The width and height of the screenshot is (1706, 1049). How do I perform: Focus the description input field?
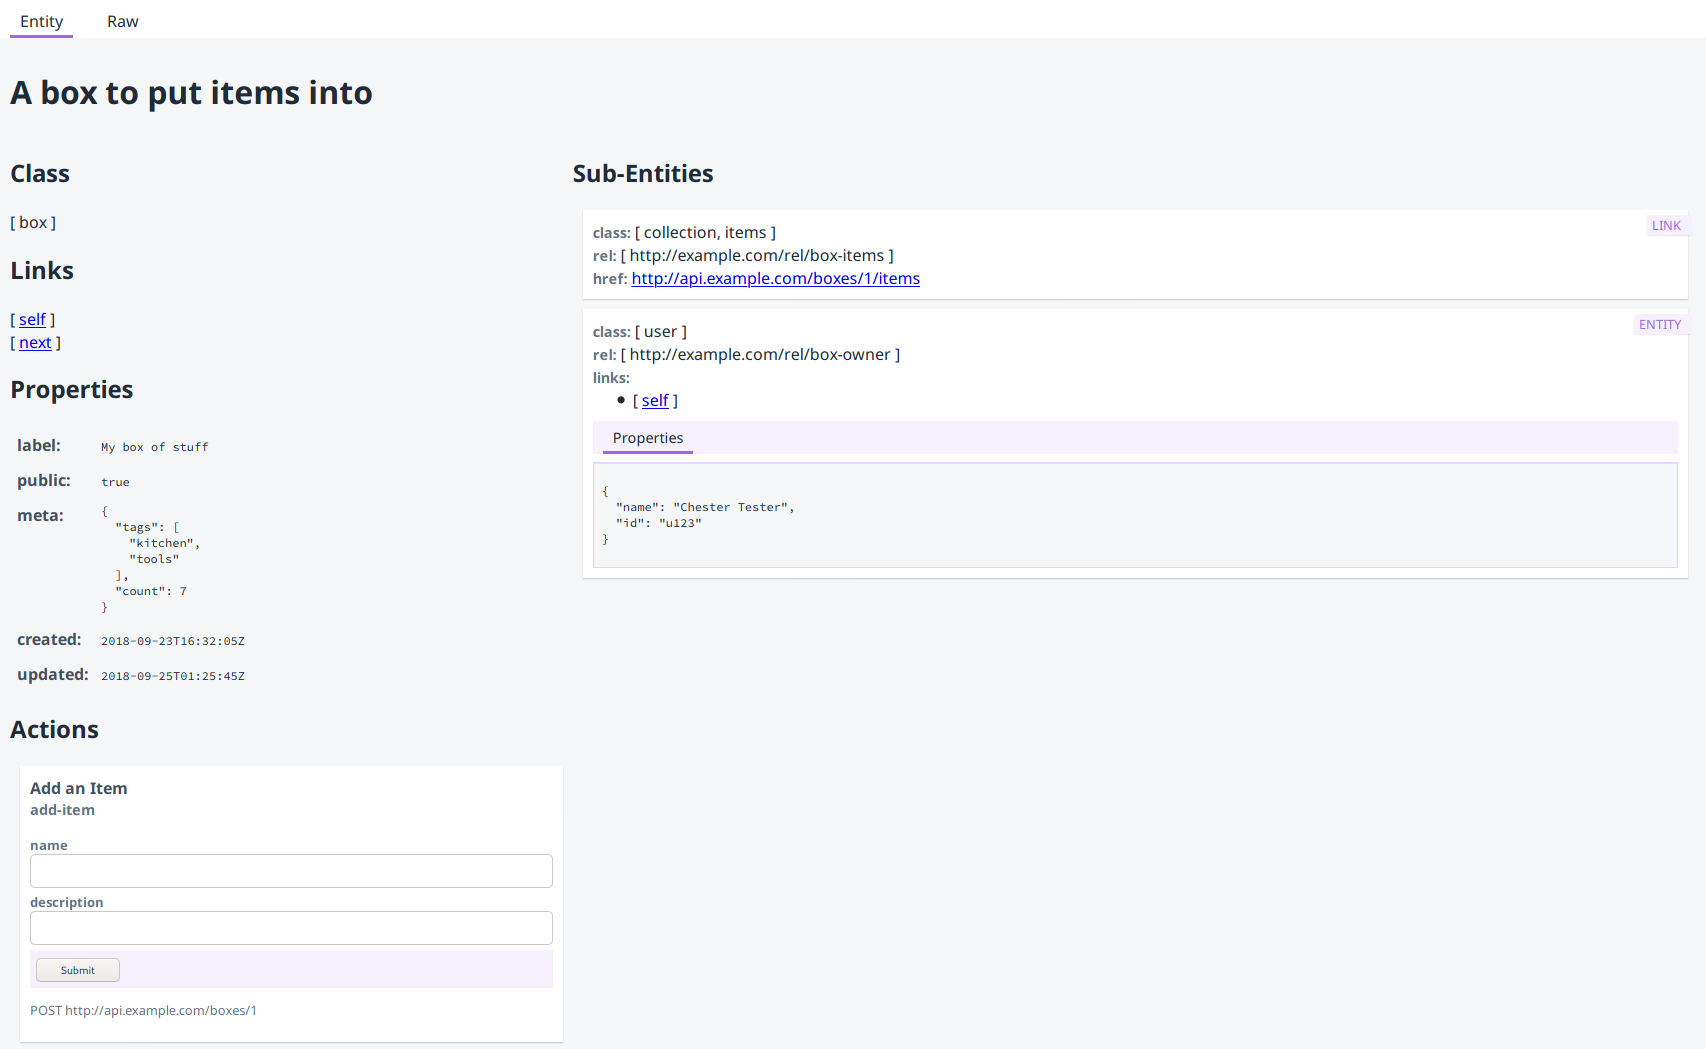click(291, 928)
